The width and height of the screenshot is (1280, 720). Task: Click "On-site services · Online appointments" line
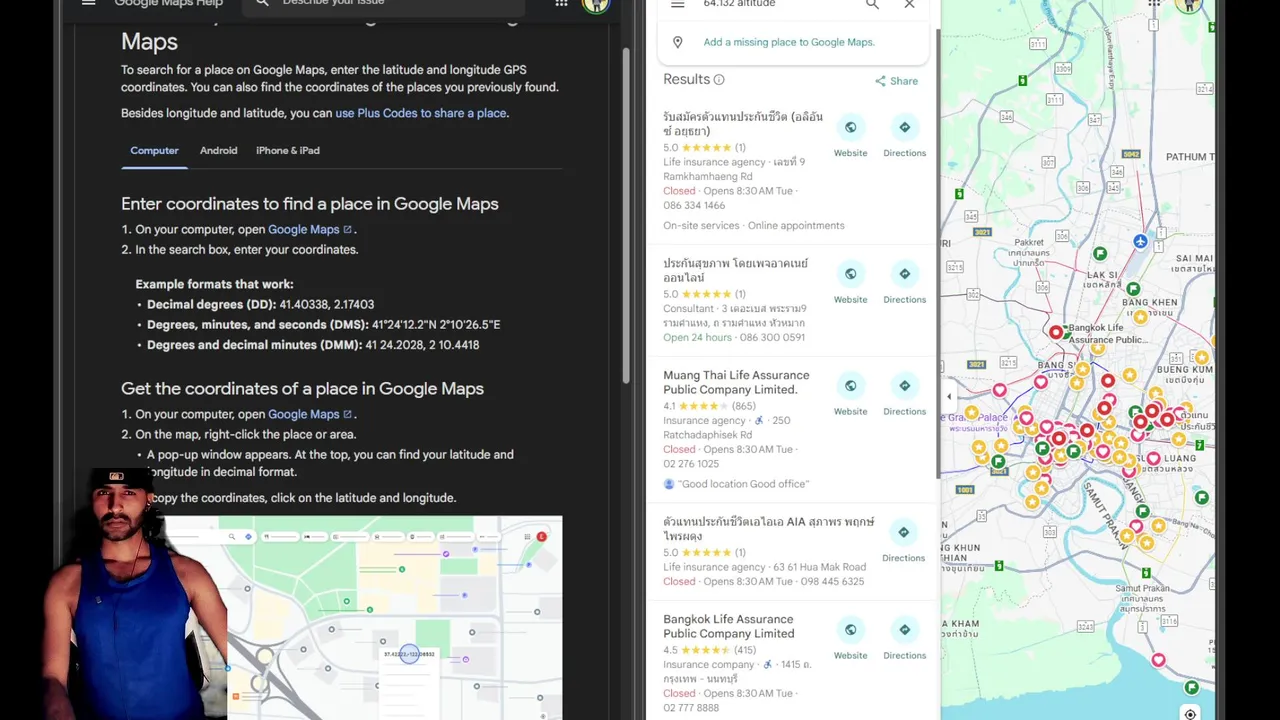pyautogui.click(x=754, y=226)
